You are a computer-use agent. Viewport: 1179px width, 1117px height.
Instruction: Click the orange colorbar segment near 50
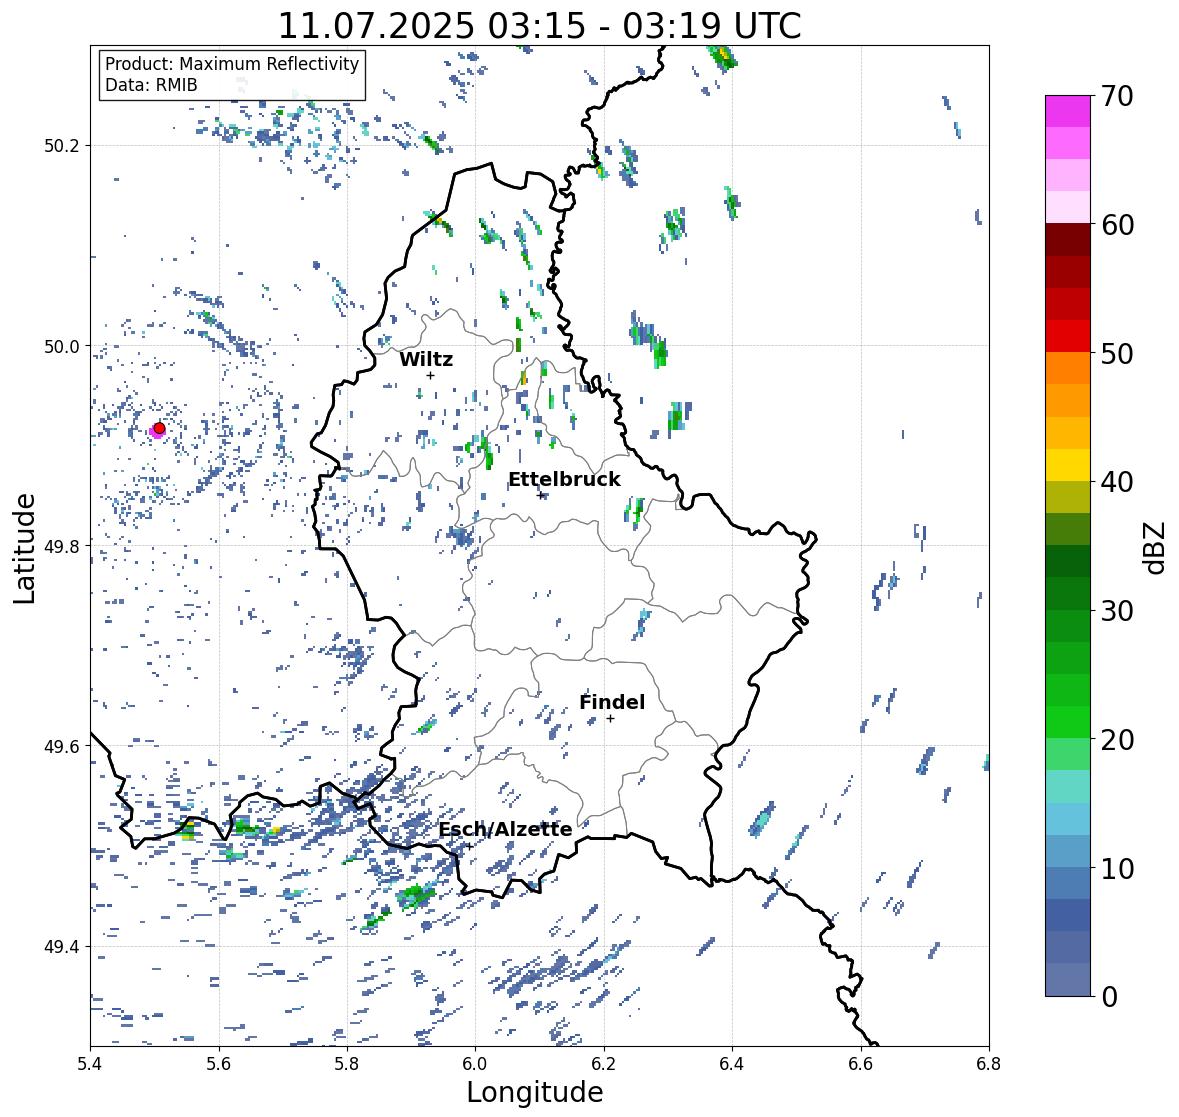(1068, 368)
